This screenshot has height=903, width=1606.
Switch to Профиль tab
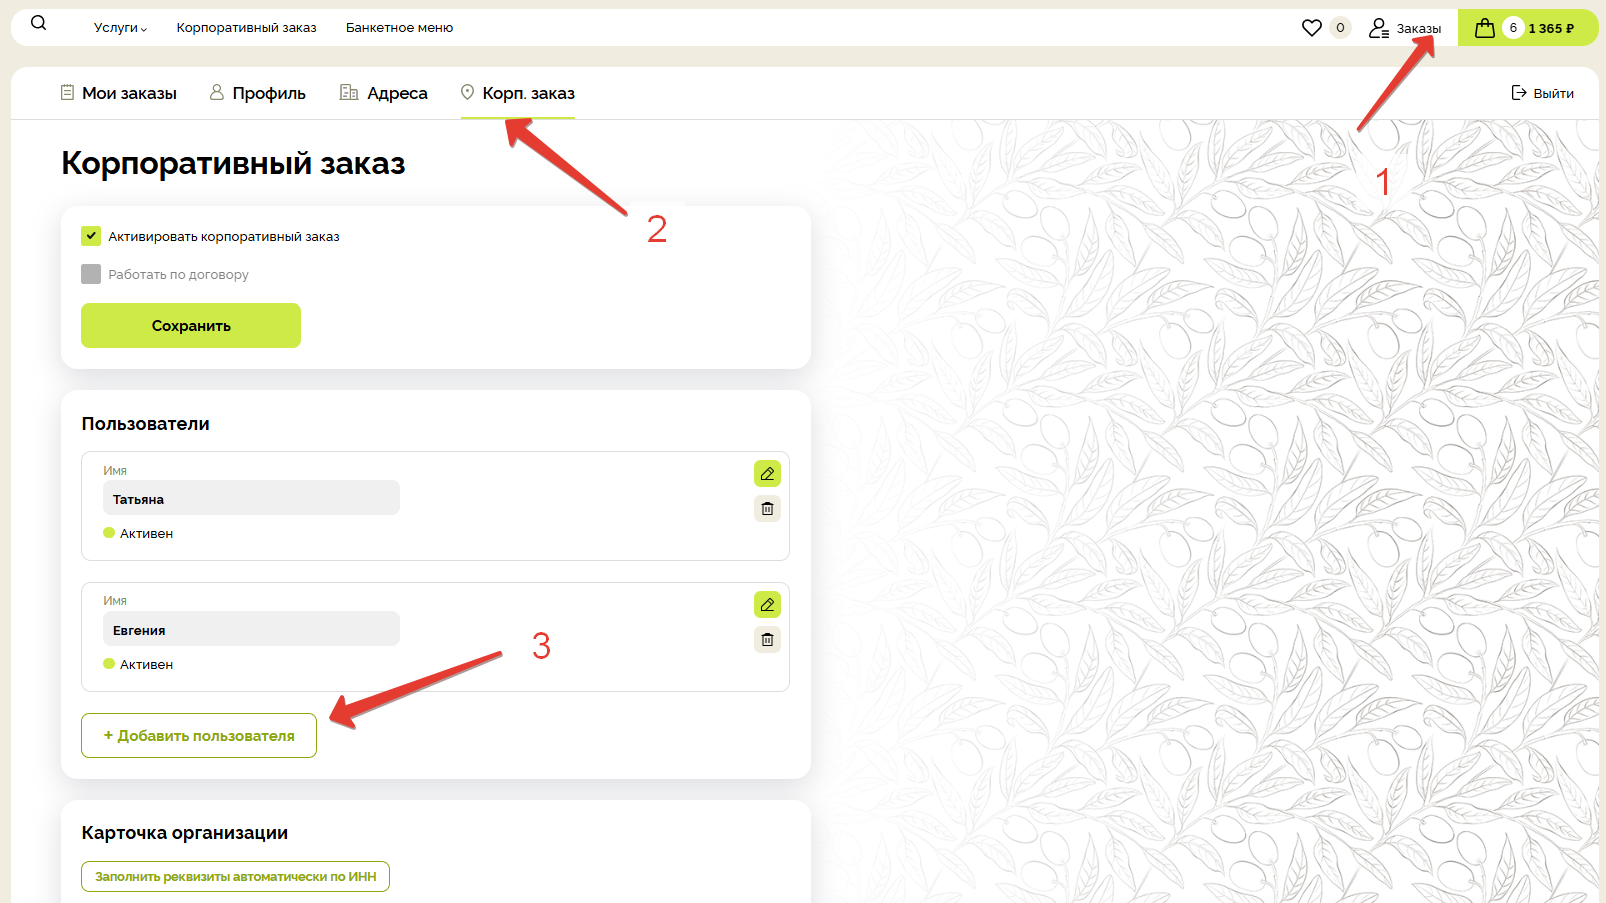click(258, 93)
